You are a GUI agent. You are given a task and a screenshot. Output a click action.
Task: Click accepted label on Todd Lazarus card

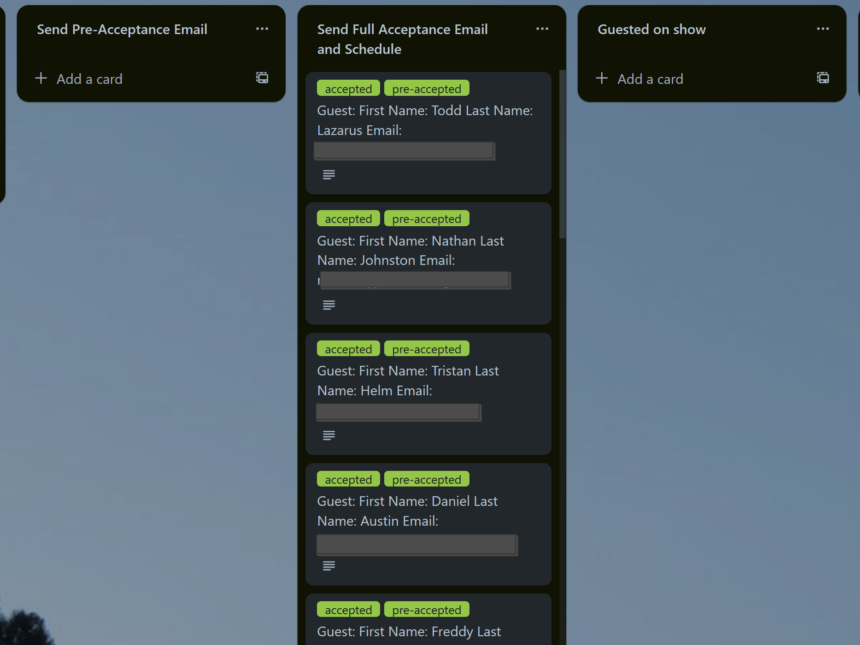click(348, 89)
